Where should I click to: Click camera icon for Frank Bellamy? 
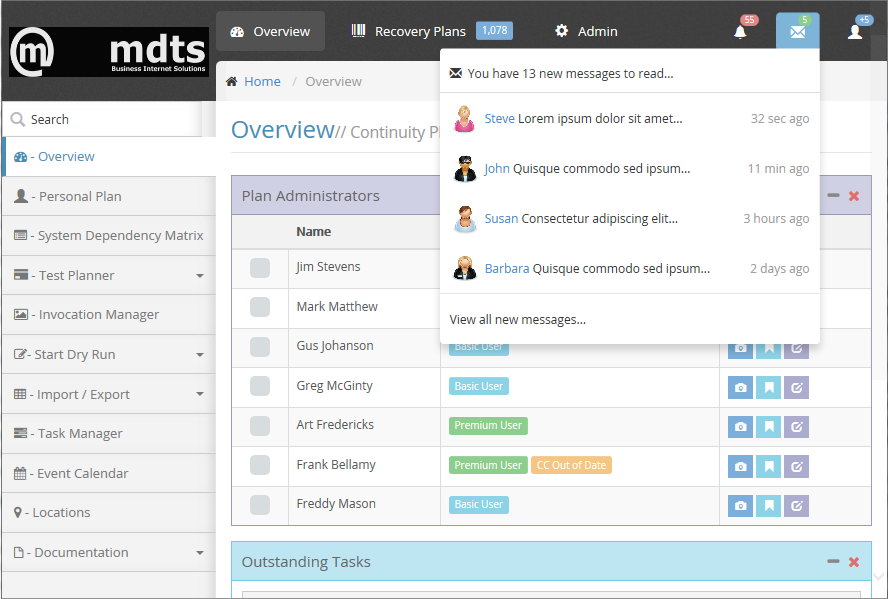click(x=740, y=467)
